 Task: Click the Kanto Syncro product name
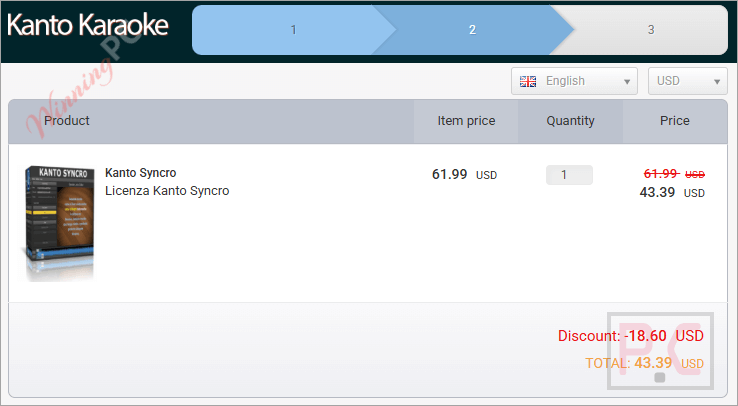coord(140,173)
